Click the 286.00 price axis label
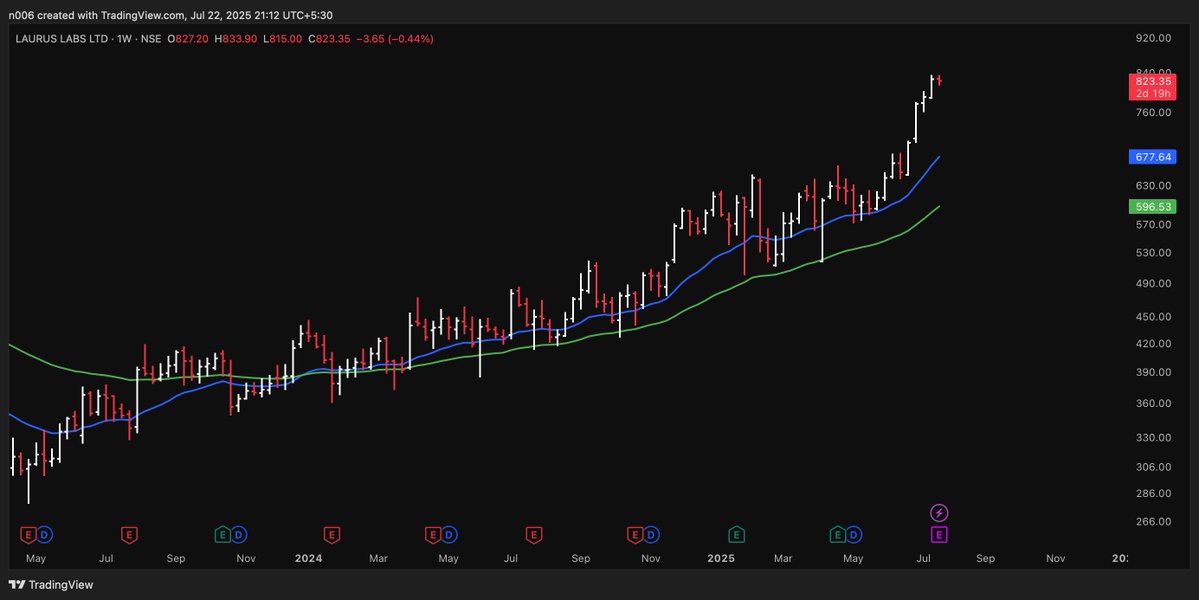 coord(1153,493)
